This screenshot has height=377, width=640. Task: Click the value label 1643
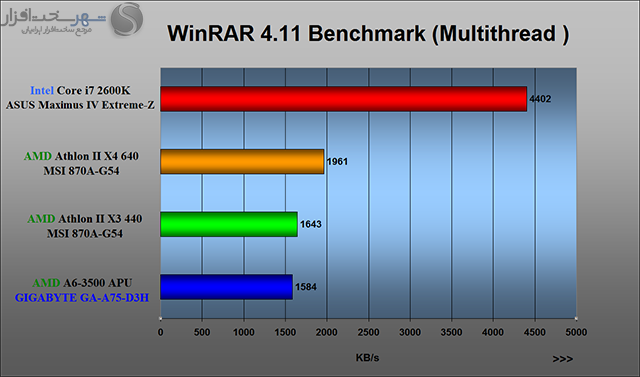(311, 224)
